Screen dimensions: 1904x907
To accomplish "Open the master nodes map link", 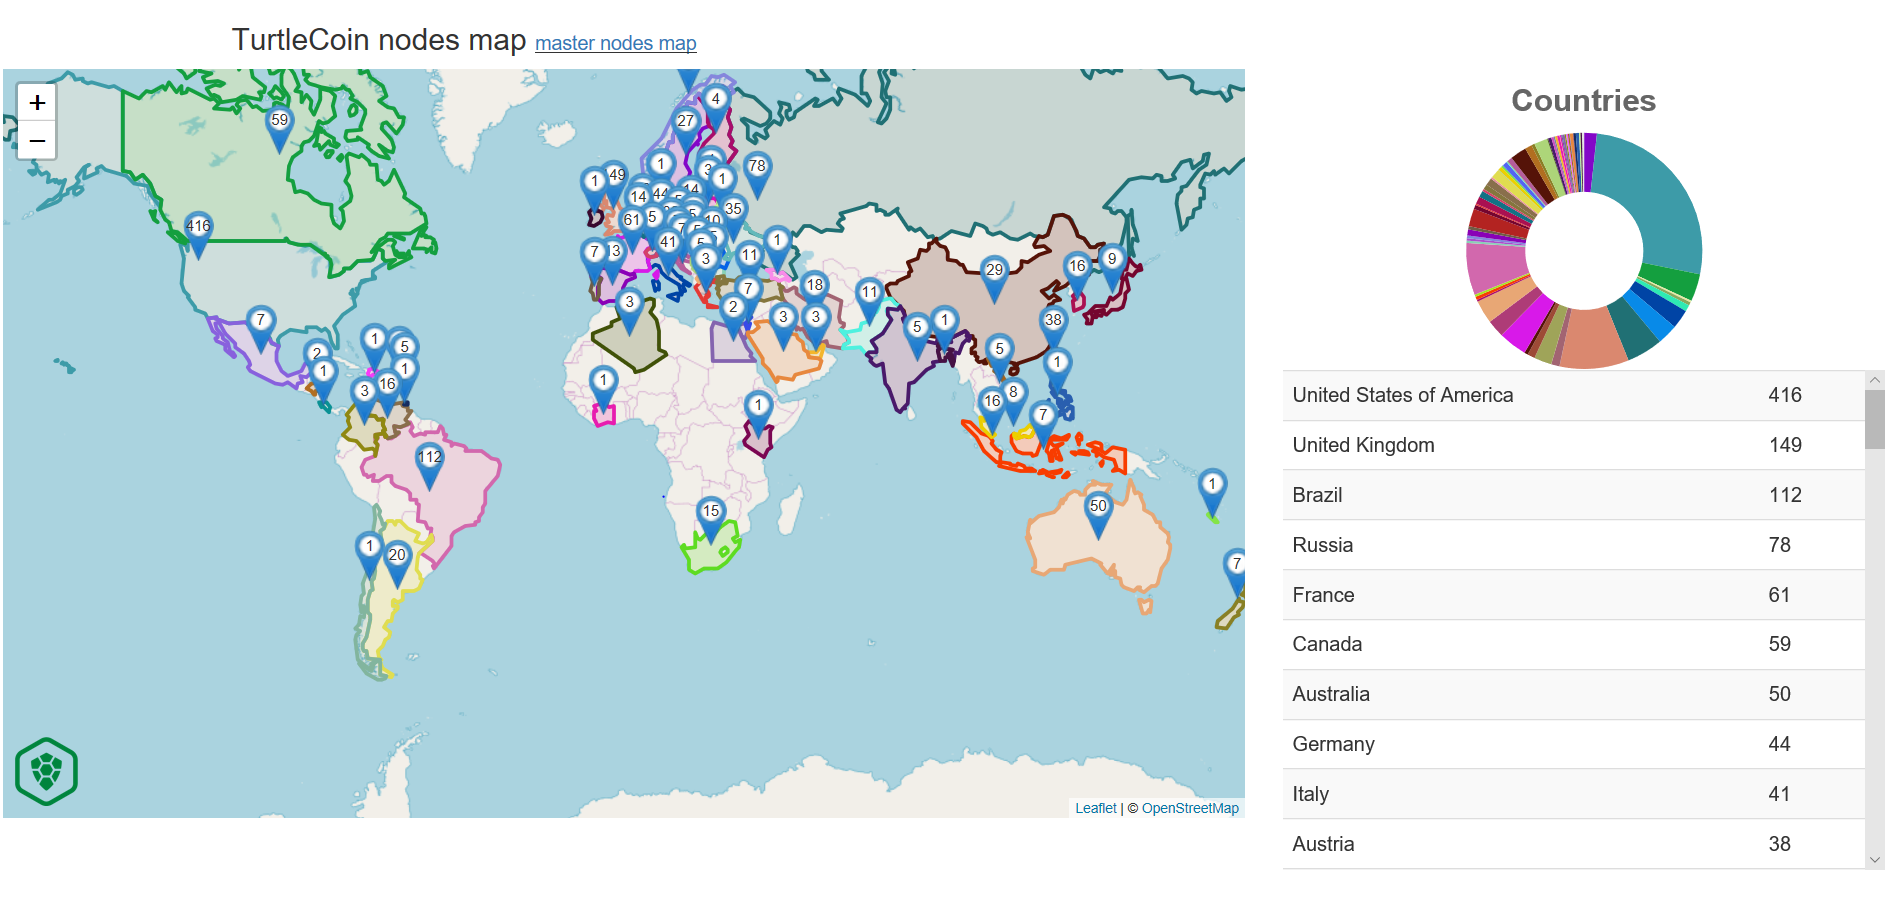I will pyautogui.click(x=615, y=43).
